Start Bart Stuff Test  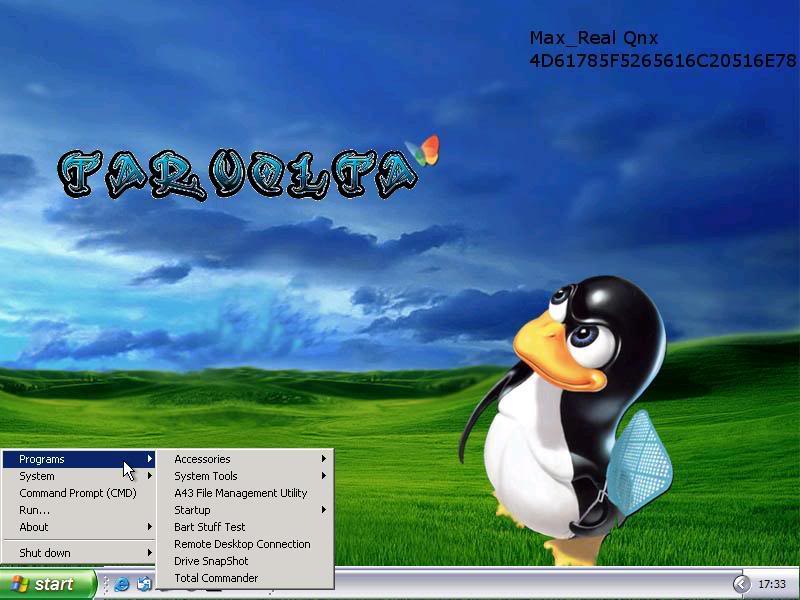pos(245,527)
